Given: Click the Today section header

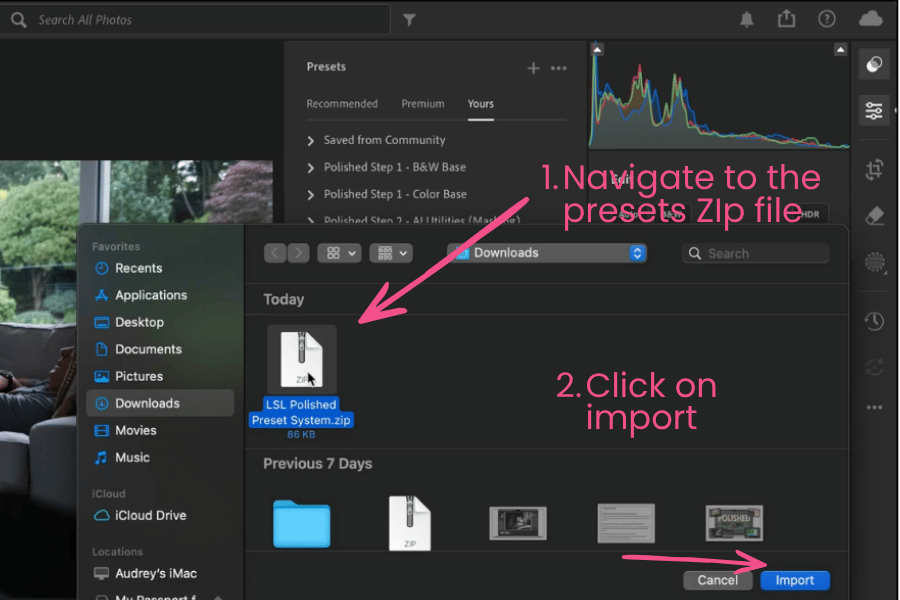Looking at the screenshot, I should [284, 300].
